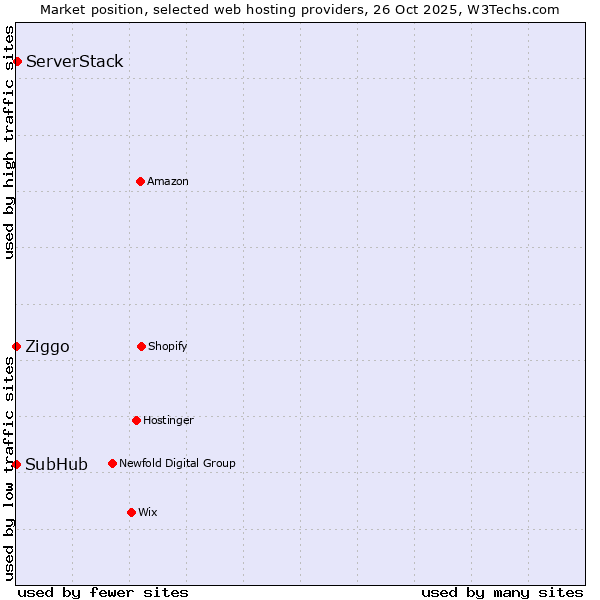Click the red Shopify data point marker

pos(141,346)
